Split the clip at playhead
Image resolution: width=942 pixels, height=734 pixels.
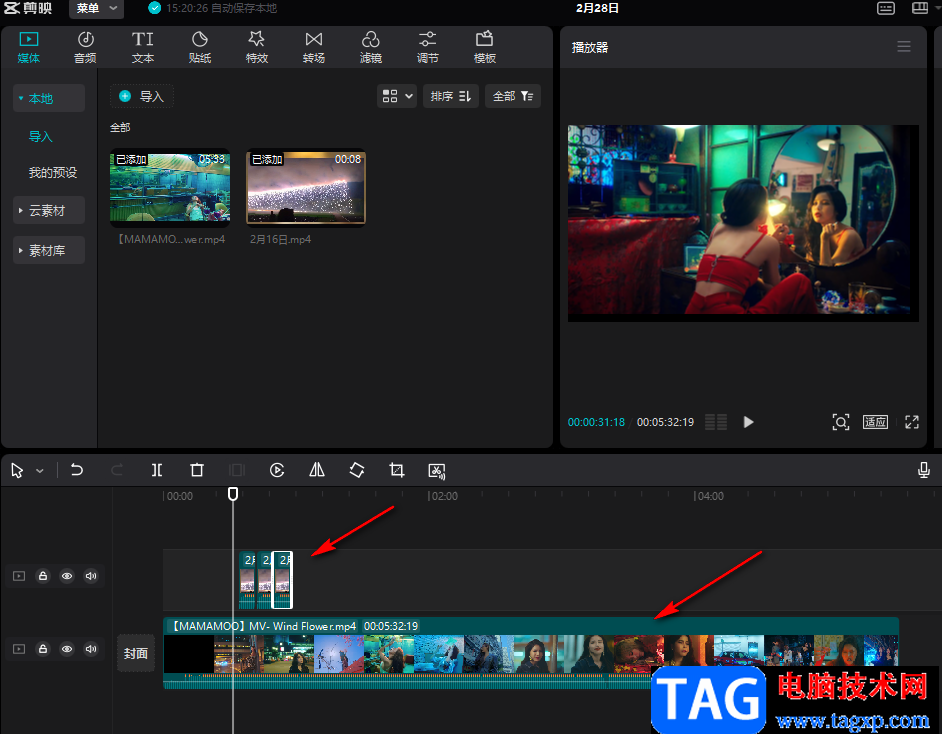tap(157, 470)
